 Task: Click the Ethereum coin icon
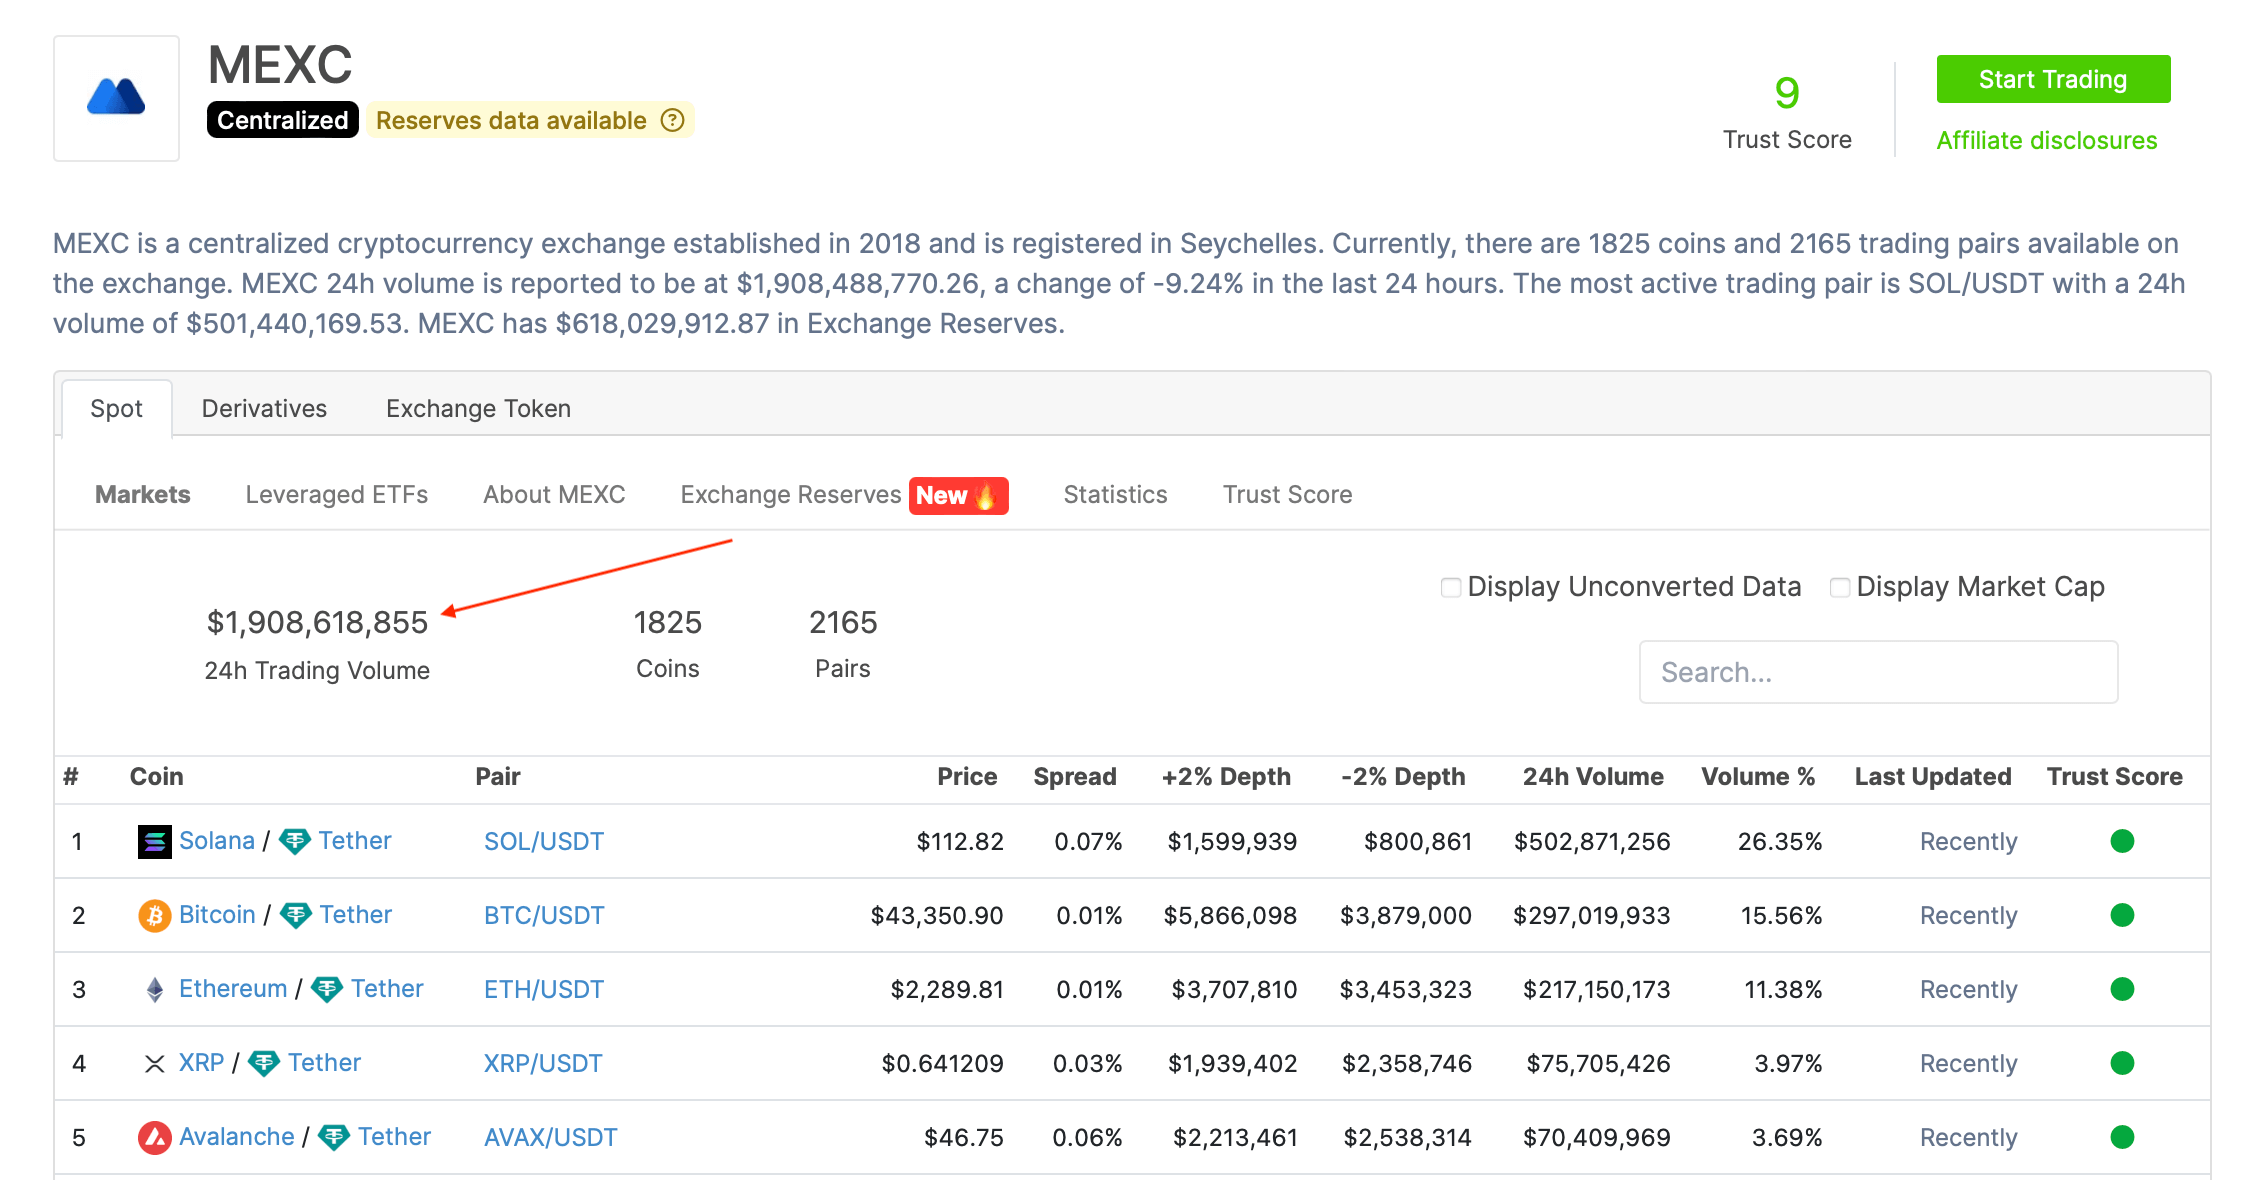coord(154,989)
